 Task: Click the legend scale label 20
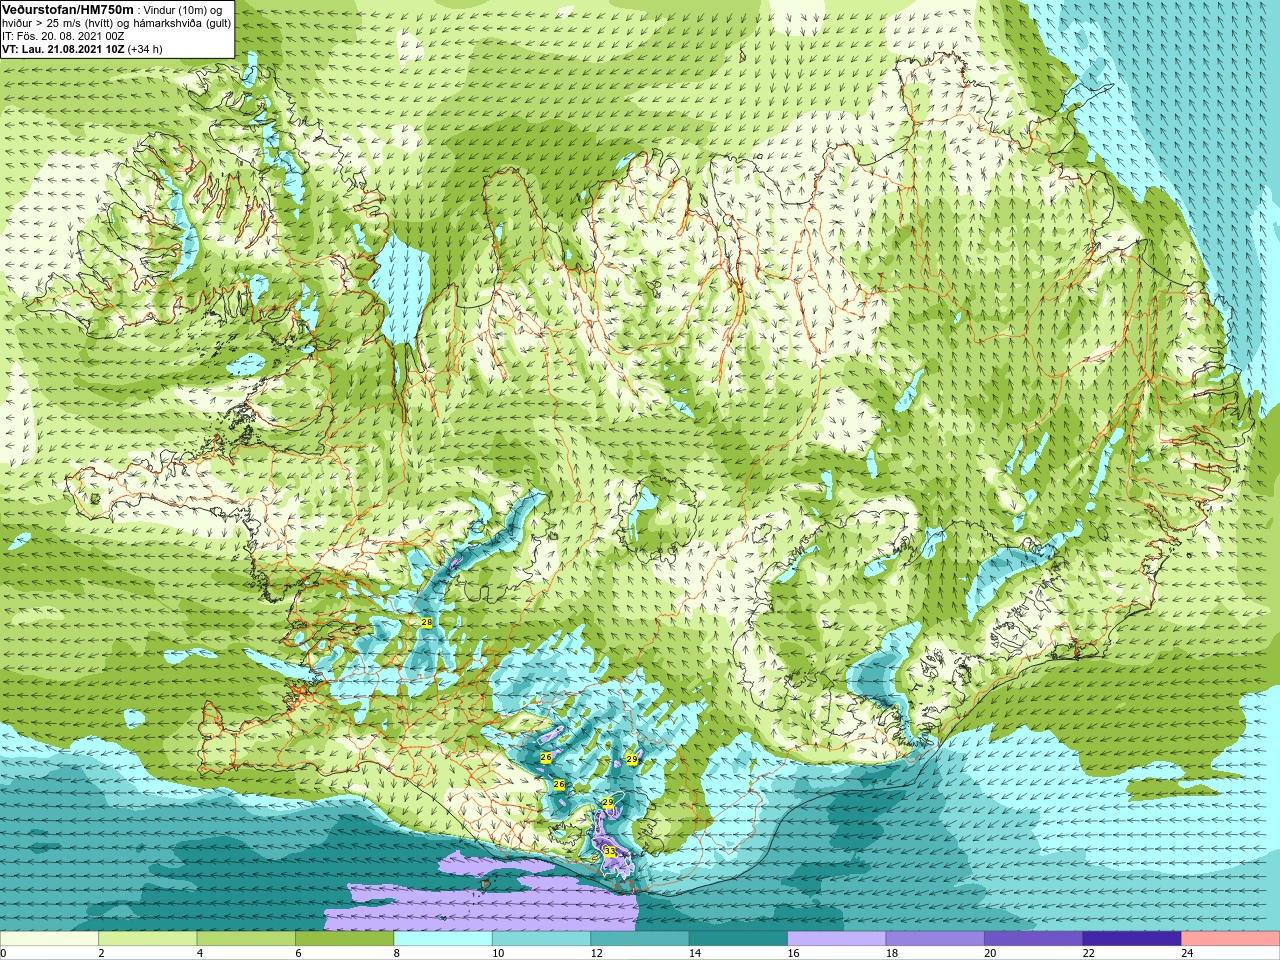(x=990, y=953)
